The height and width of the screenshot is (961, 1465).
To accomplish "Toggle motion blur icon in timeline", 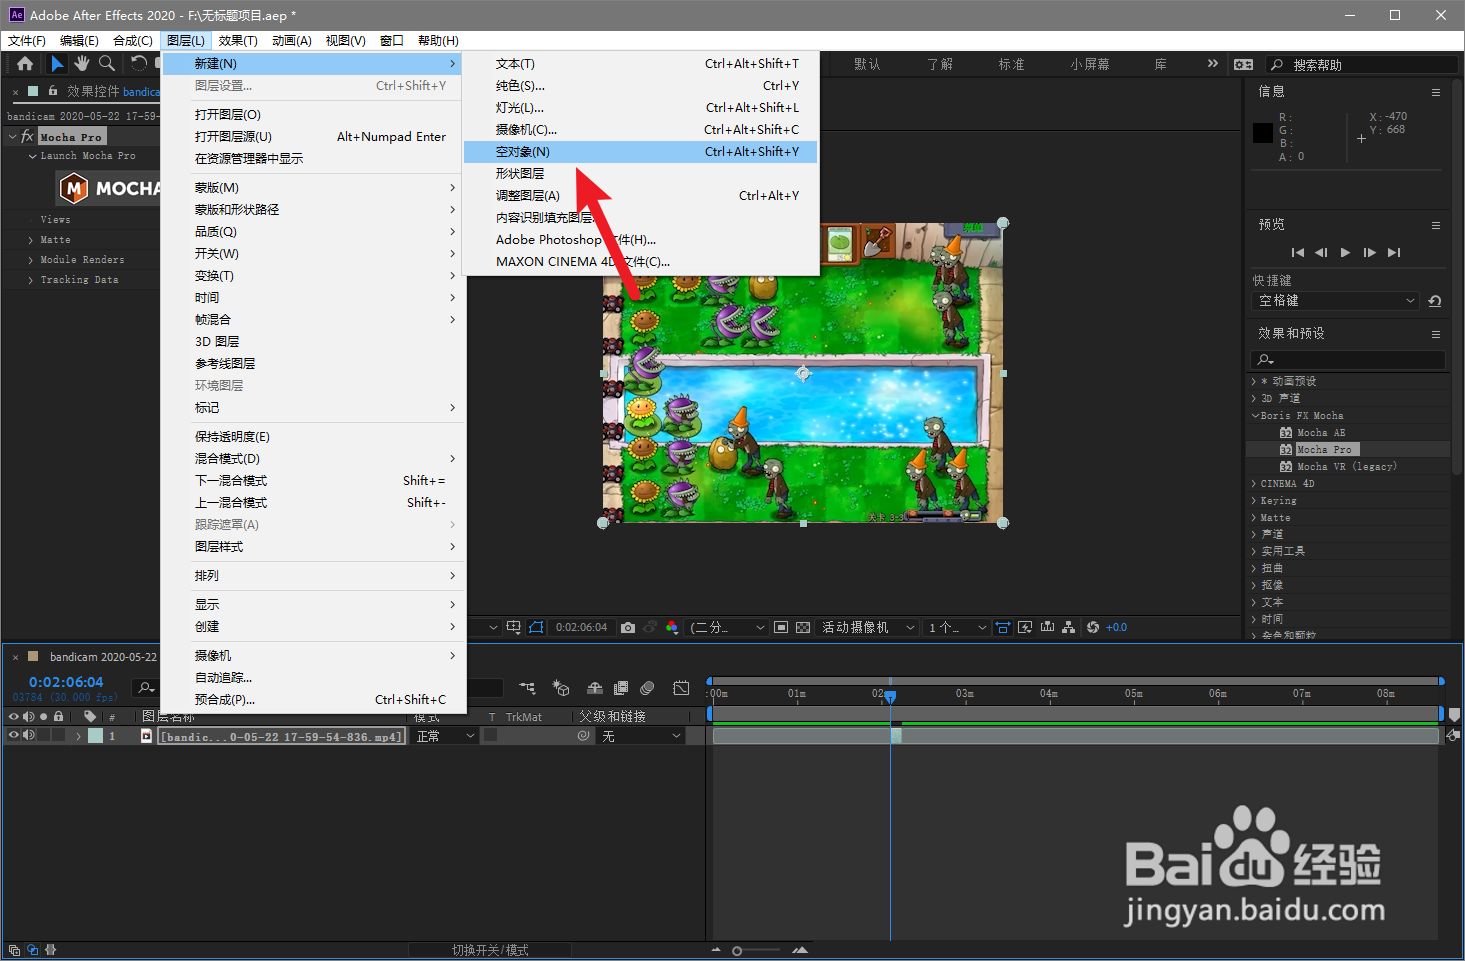I will tap(647, 688).
